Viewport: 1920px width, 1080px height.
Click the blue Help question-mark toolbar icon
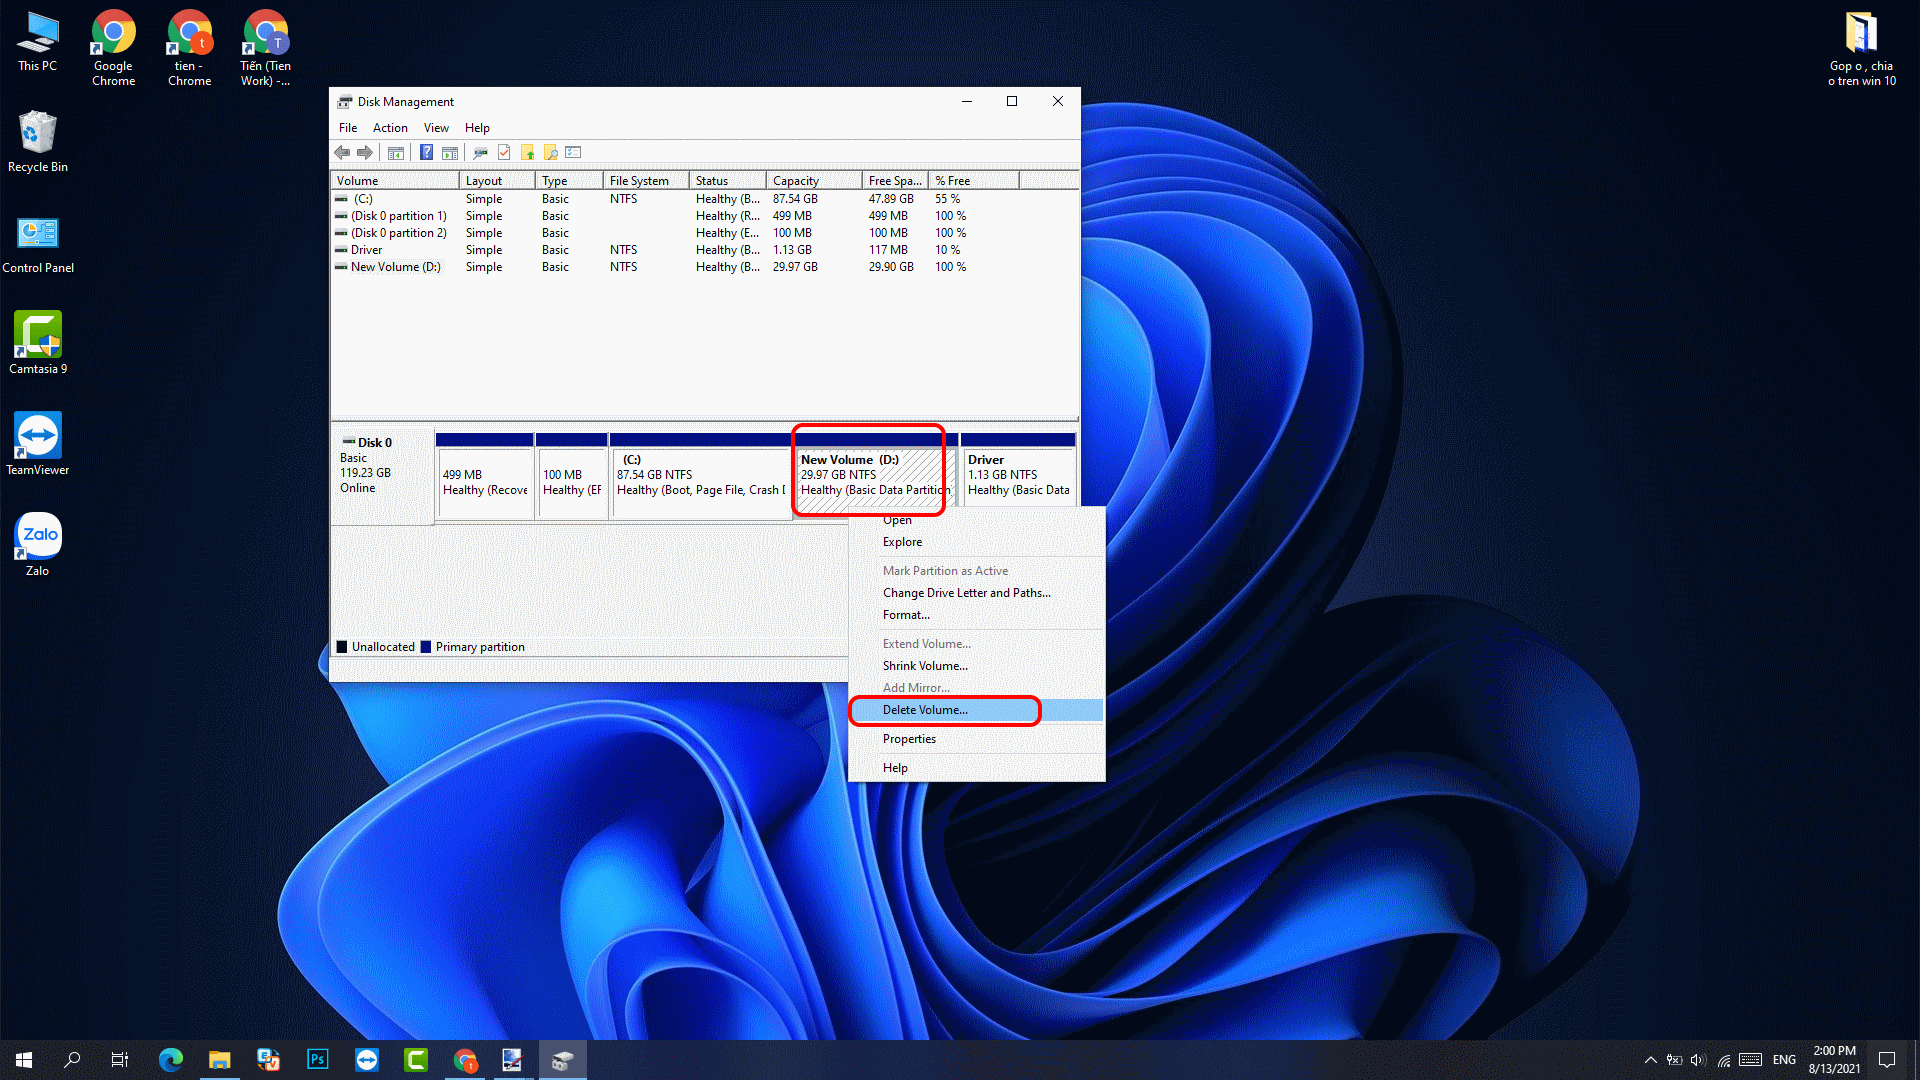[426, 153]
